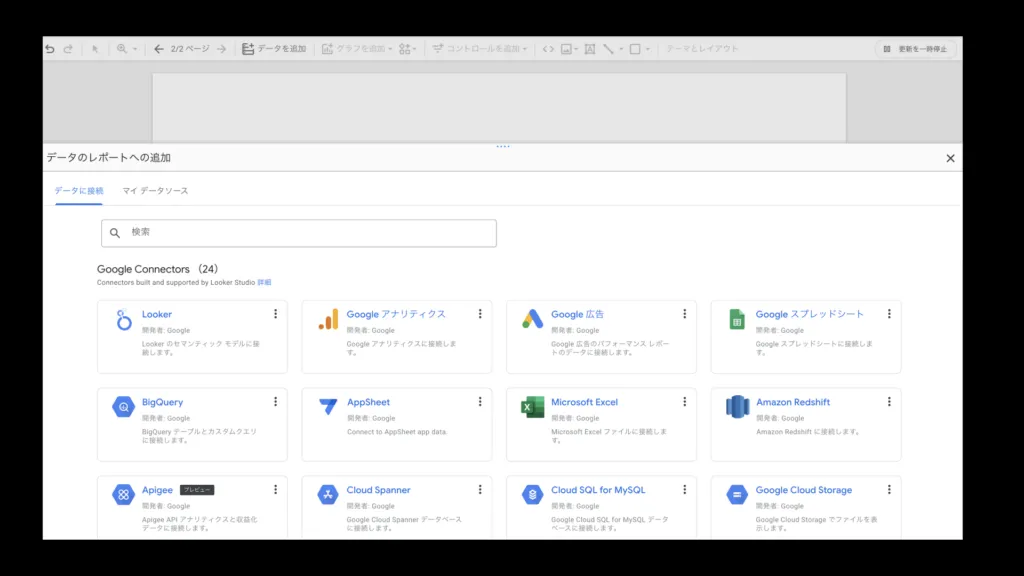Select Google 広告 connector icon
This screenshot has width=1024, height=576.
[532, 319]
